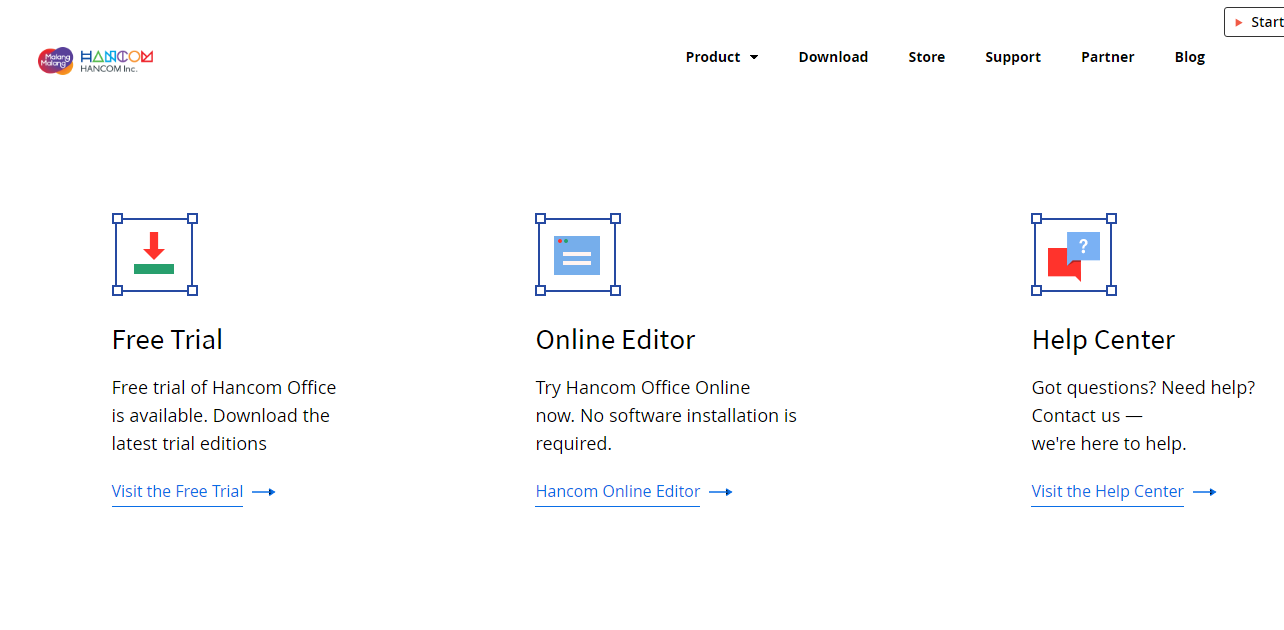The height and width of the screenshot is (630, 1284).
Task: Click the Help Center heading
Action: 1103,340
